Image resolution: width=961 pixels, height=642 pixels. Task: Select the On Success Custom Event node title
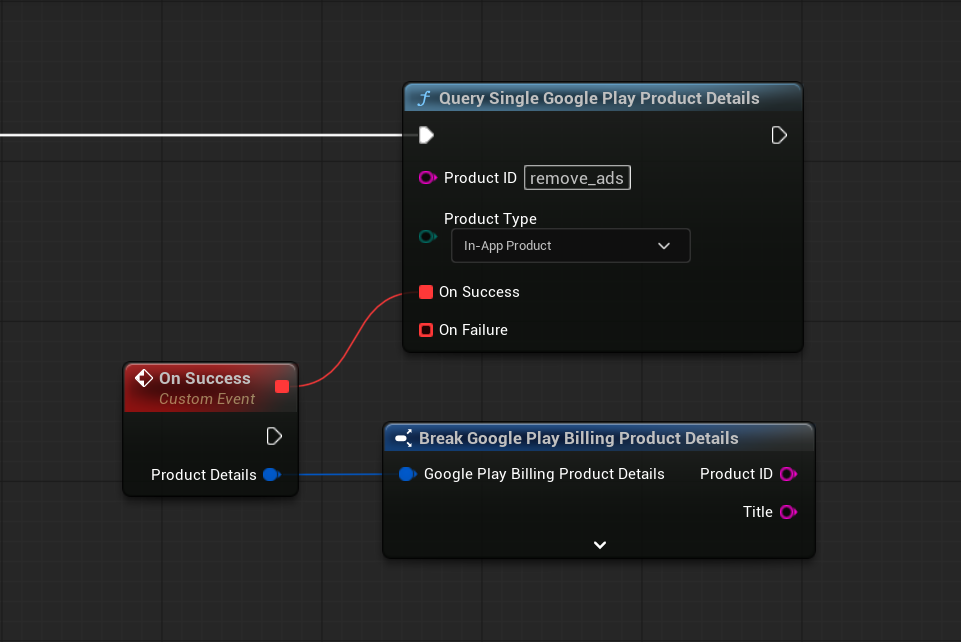click(x=205, y=379)
